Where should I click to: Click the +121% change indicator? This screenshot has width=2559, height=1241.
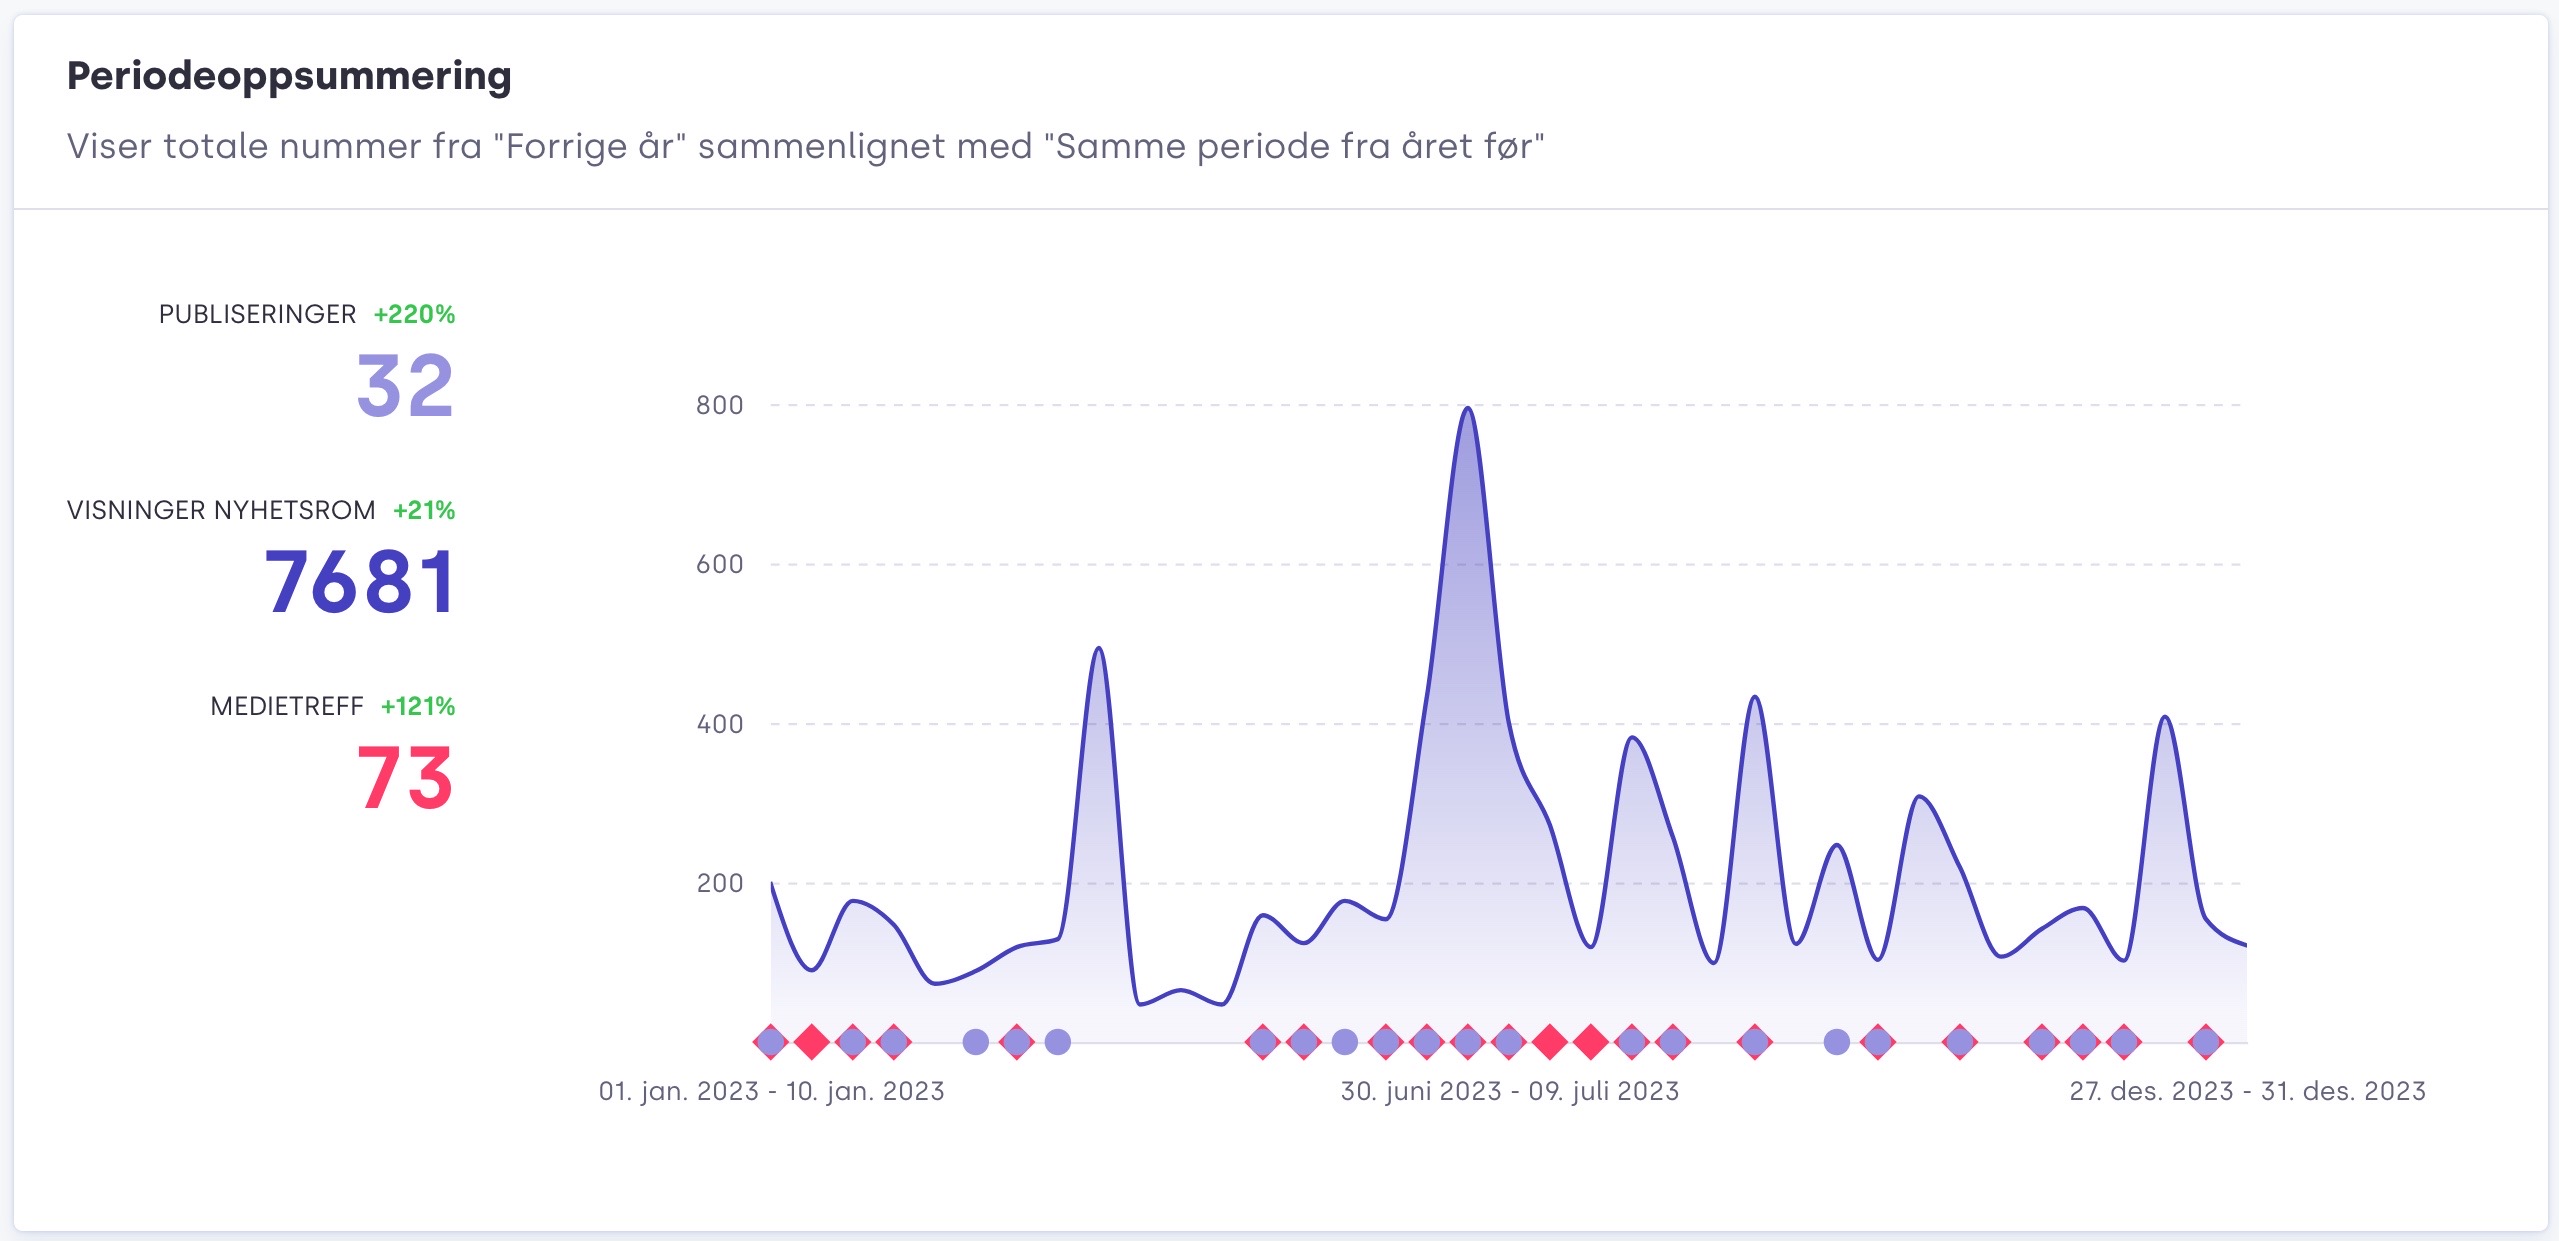(x=418, y=706)
